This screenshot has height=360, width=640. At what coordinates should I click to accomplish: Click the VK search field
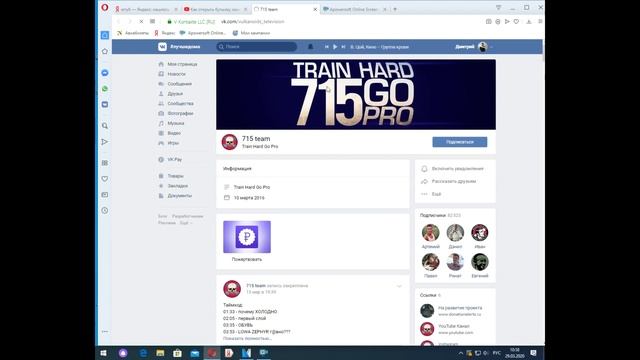tap(256, 47)
